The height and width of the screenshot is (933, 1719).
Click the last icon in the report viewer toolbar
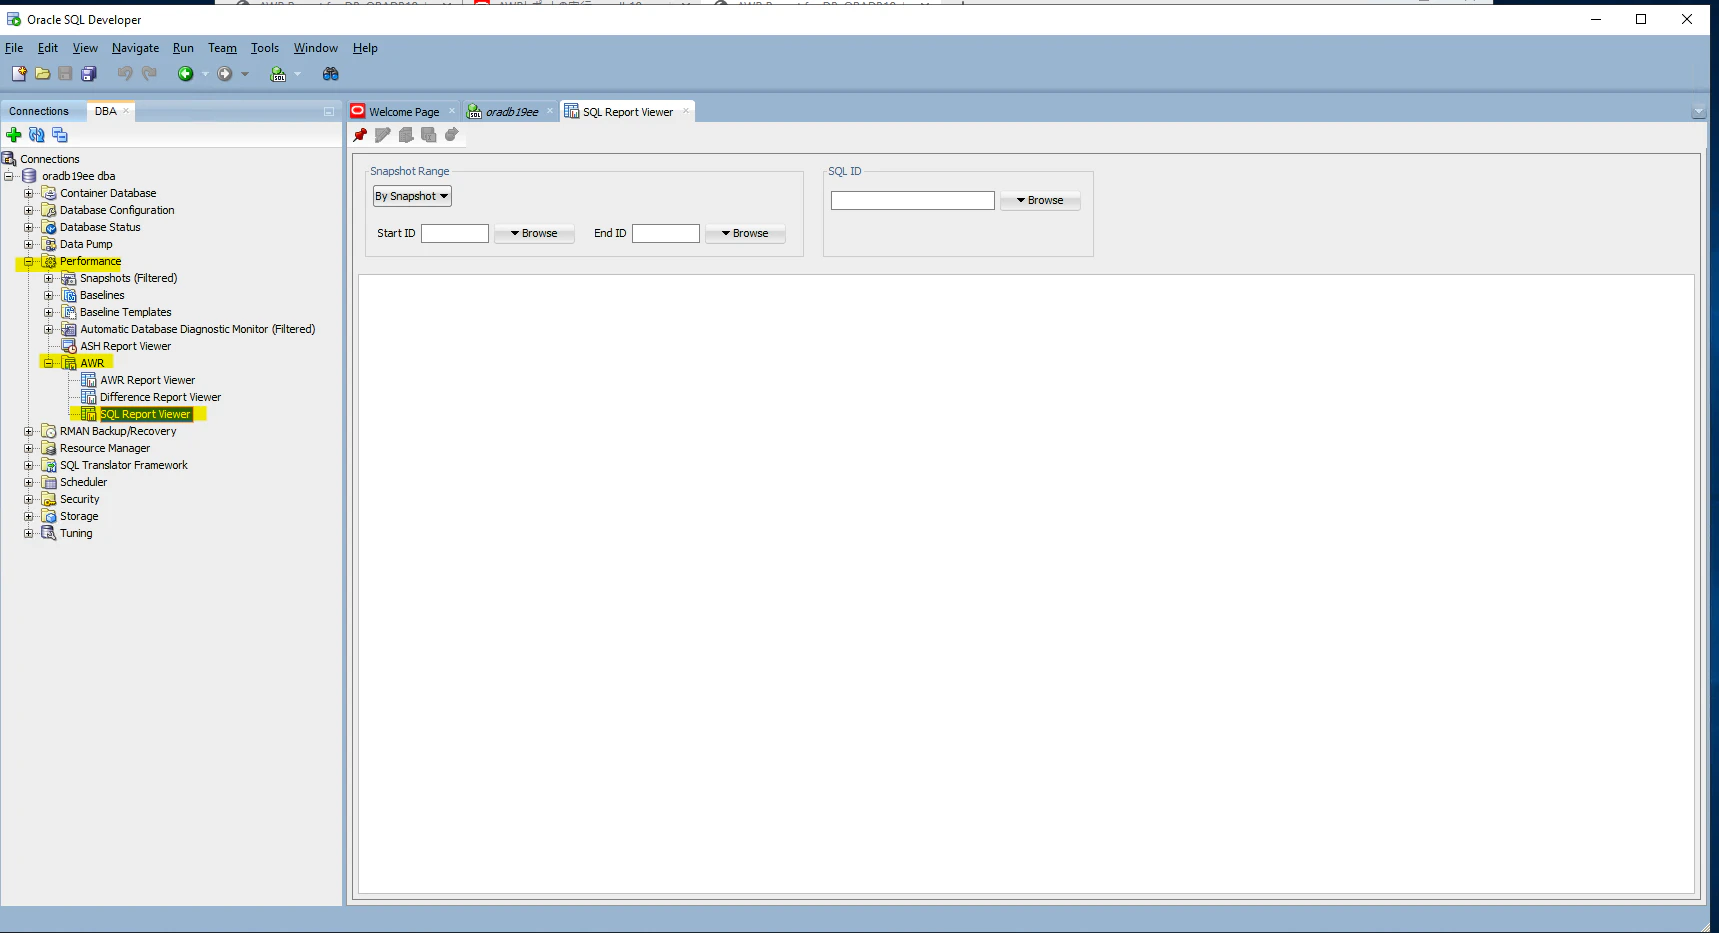point(452,135)
